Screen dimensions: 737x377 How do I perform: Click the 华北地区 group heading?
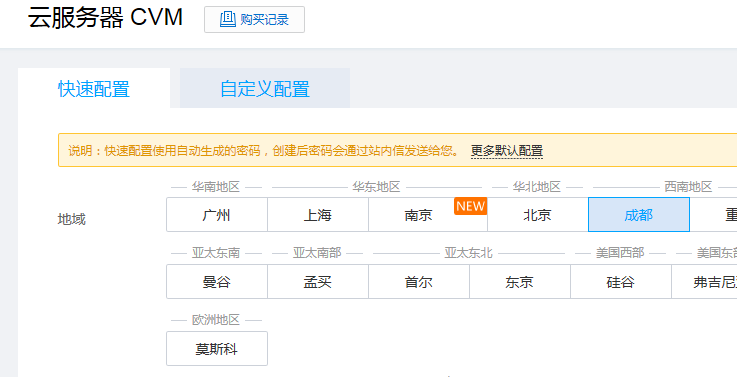[537, 187]
